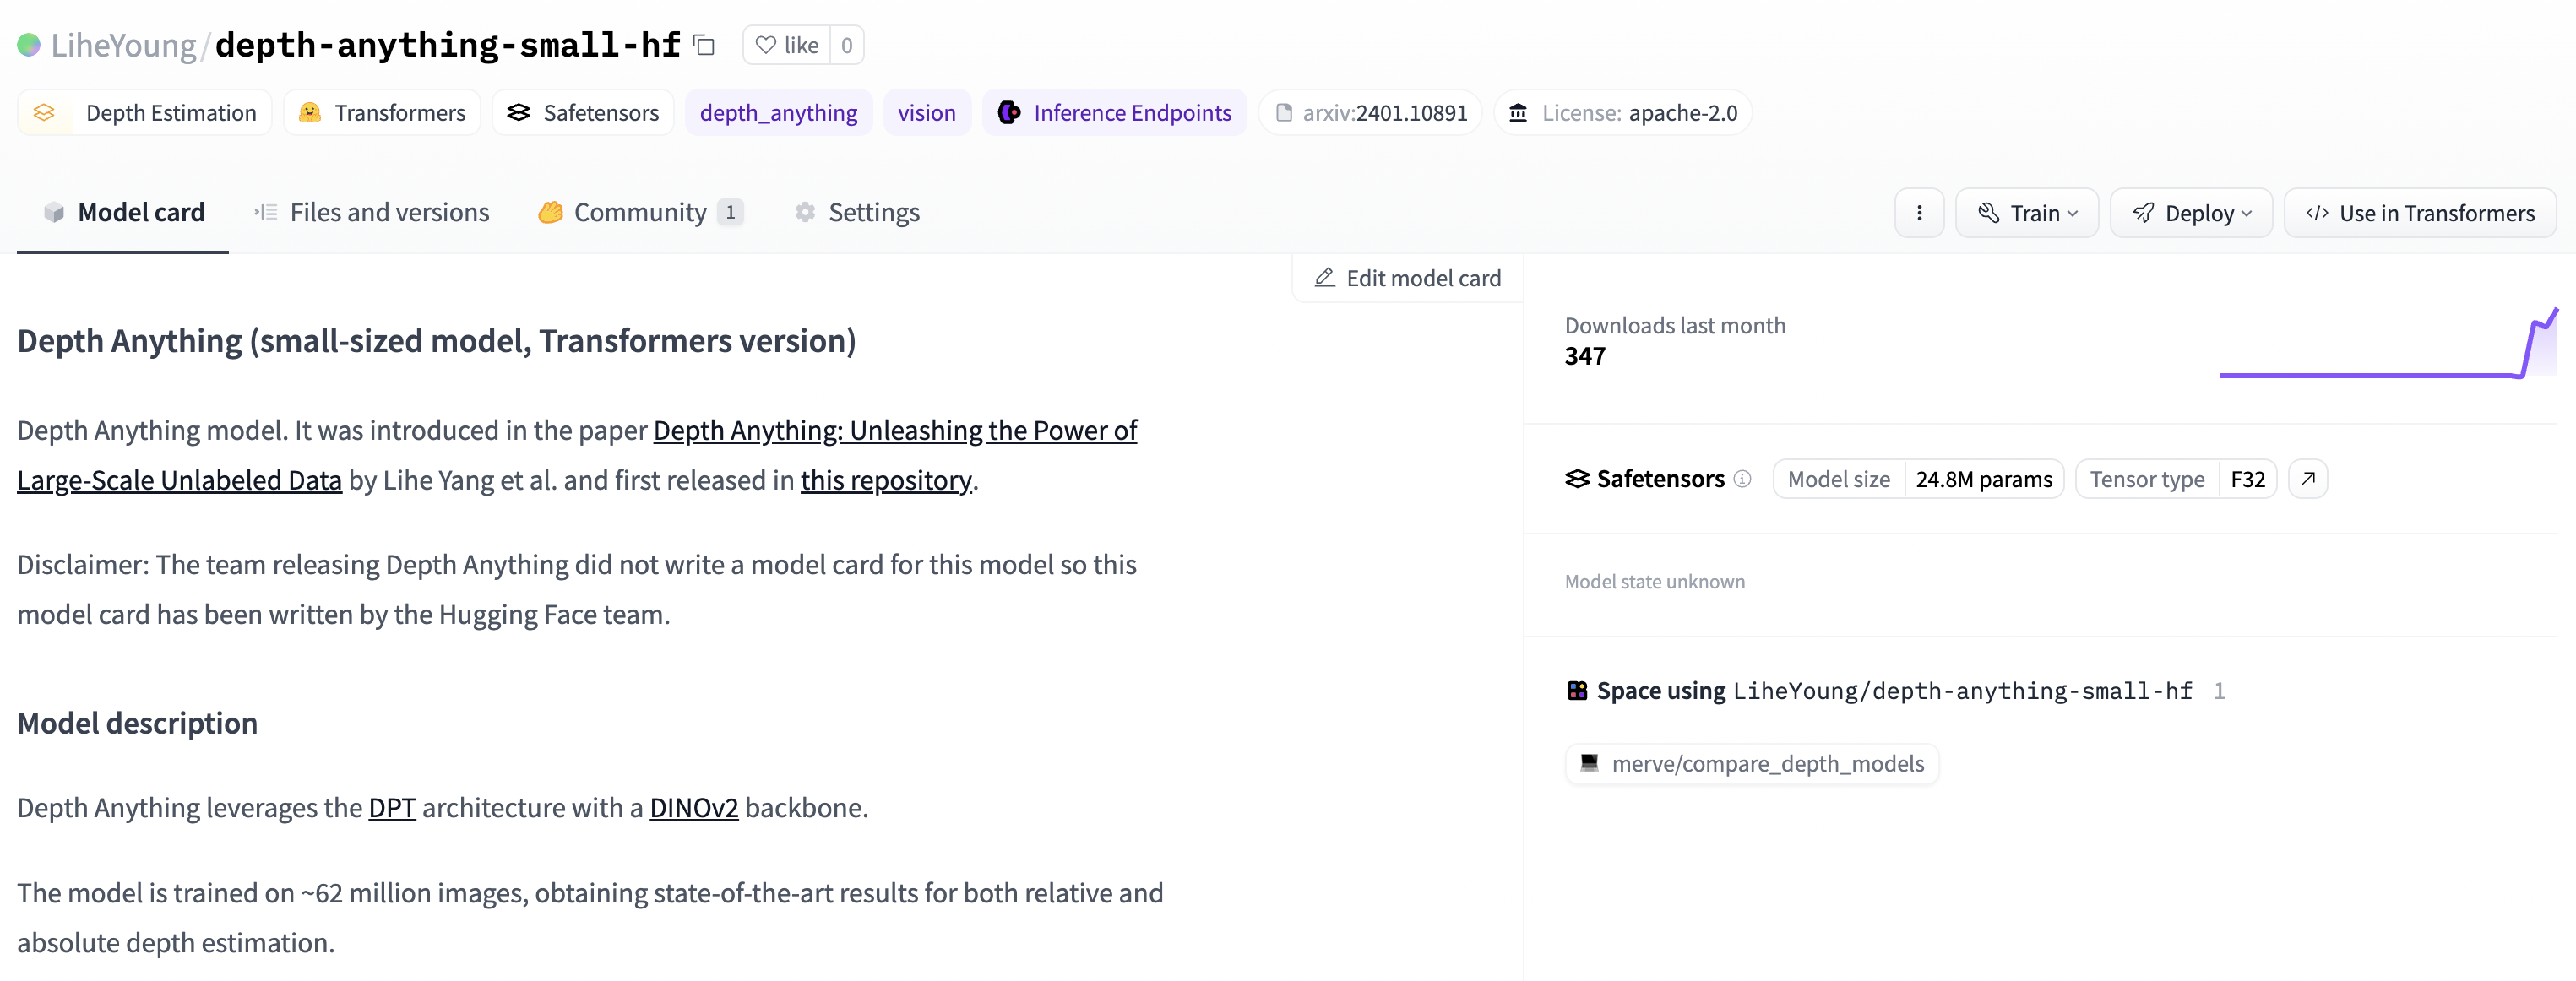
Task: Switch to the Community tab
Action: [639, 210]
